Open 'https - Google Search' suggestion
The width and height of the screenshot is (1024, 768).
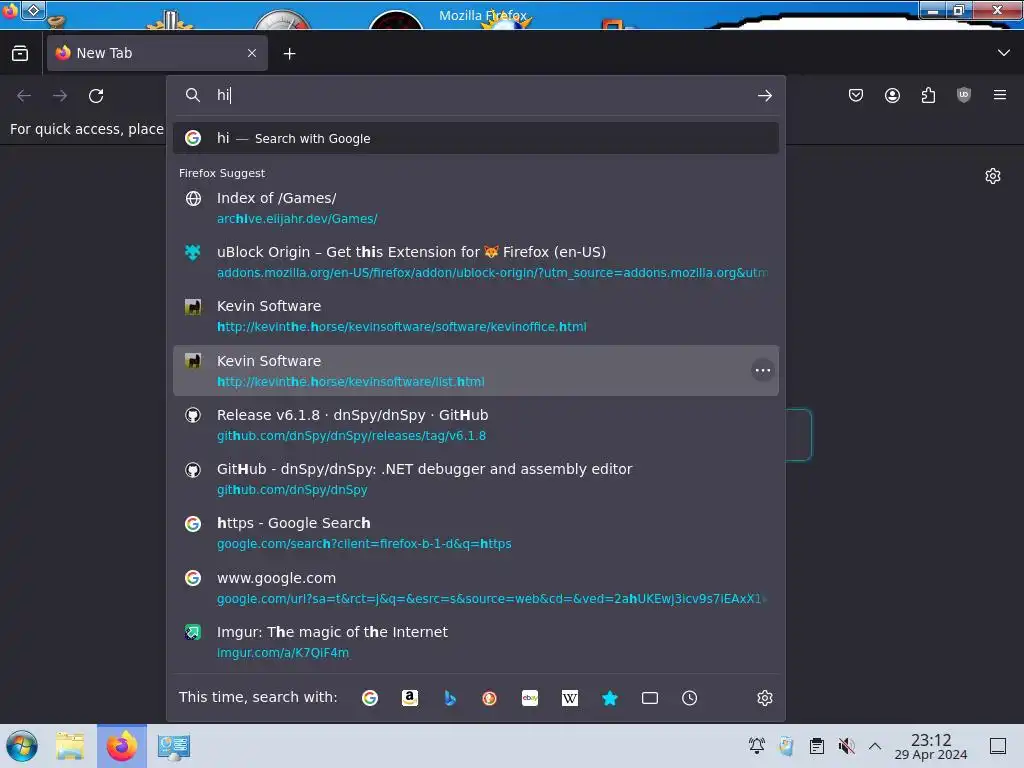tap(475, 533)
